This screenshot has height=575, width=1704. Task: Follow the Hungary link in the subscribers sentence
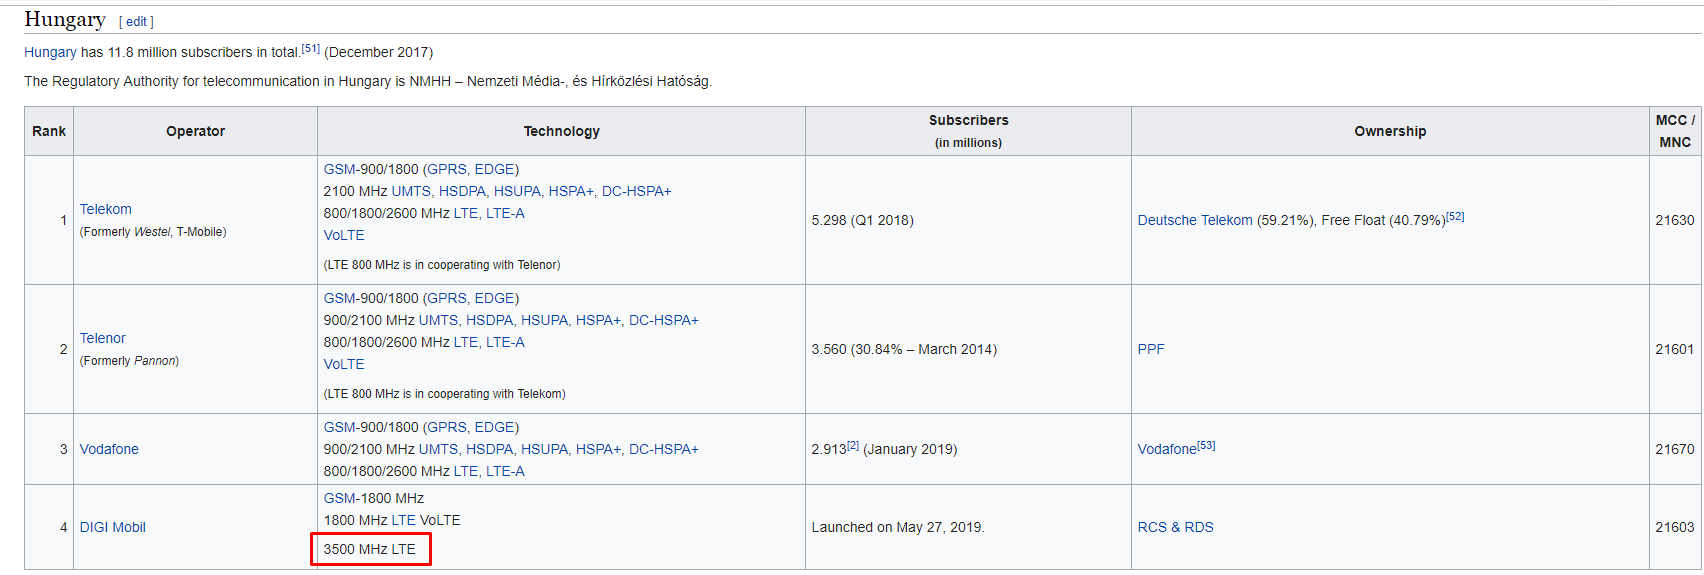[50, 52]
